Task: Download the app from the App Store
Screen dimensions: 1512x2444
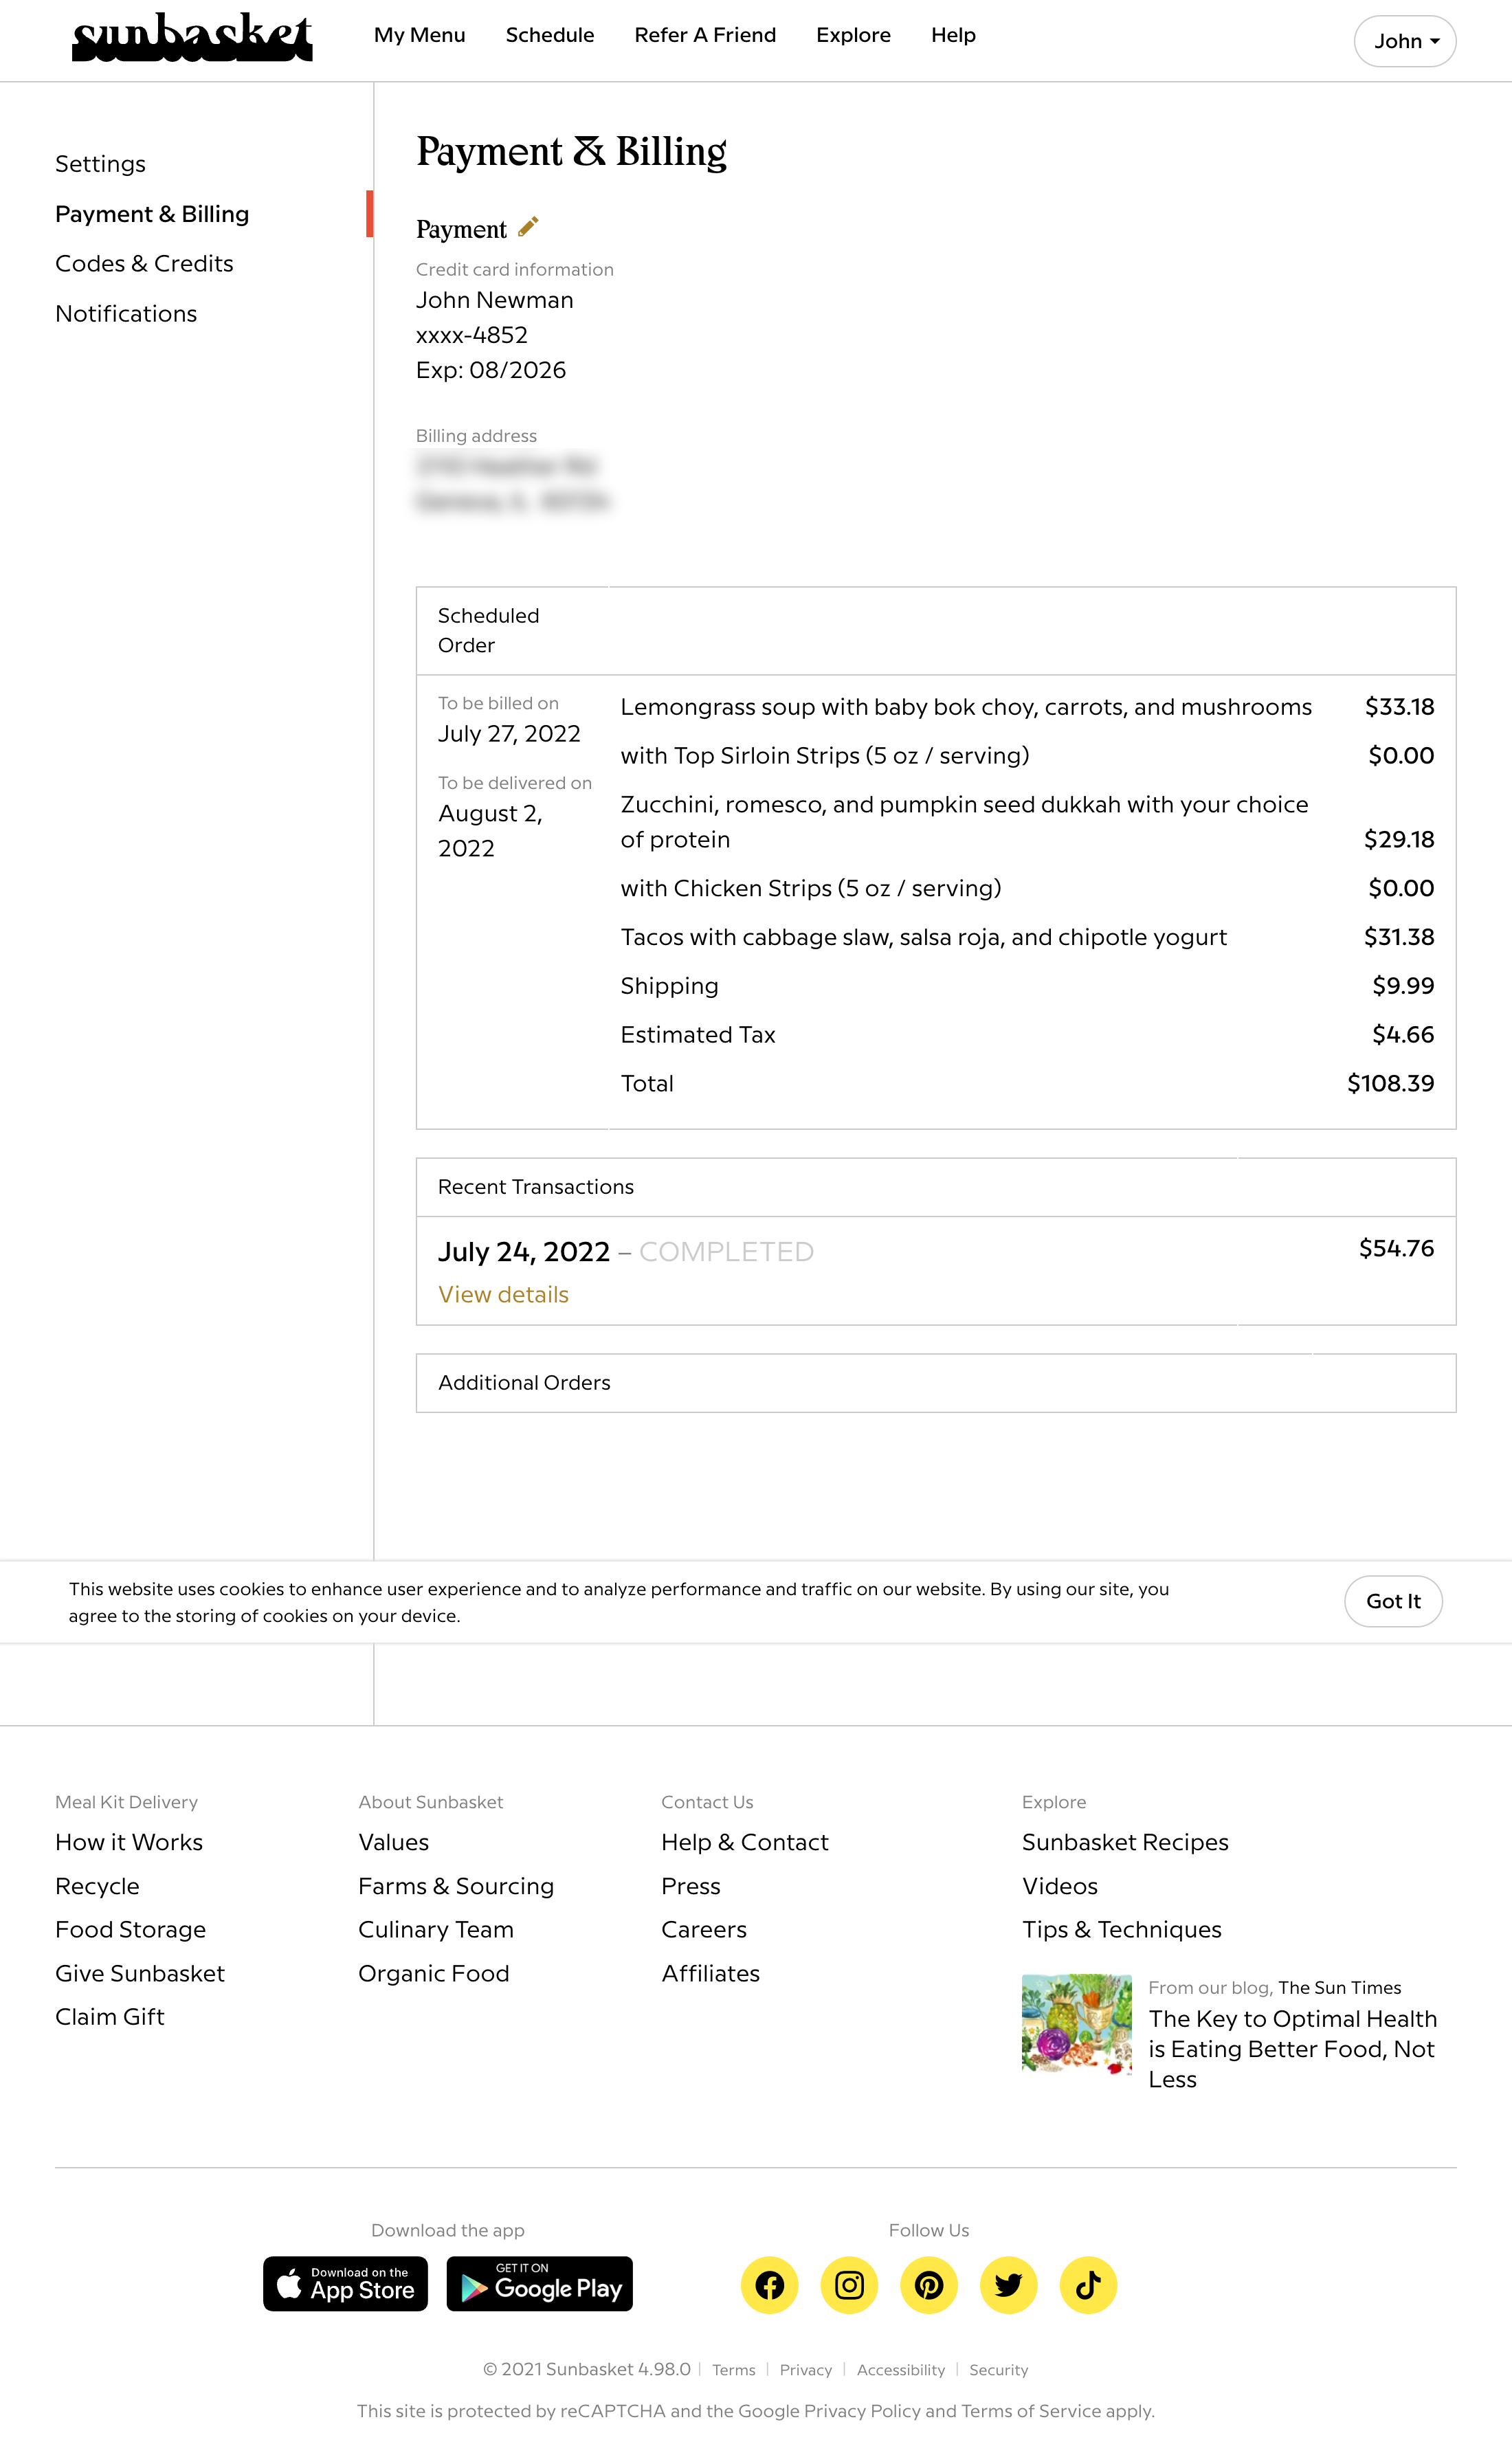Action: [345, 2285]
